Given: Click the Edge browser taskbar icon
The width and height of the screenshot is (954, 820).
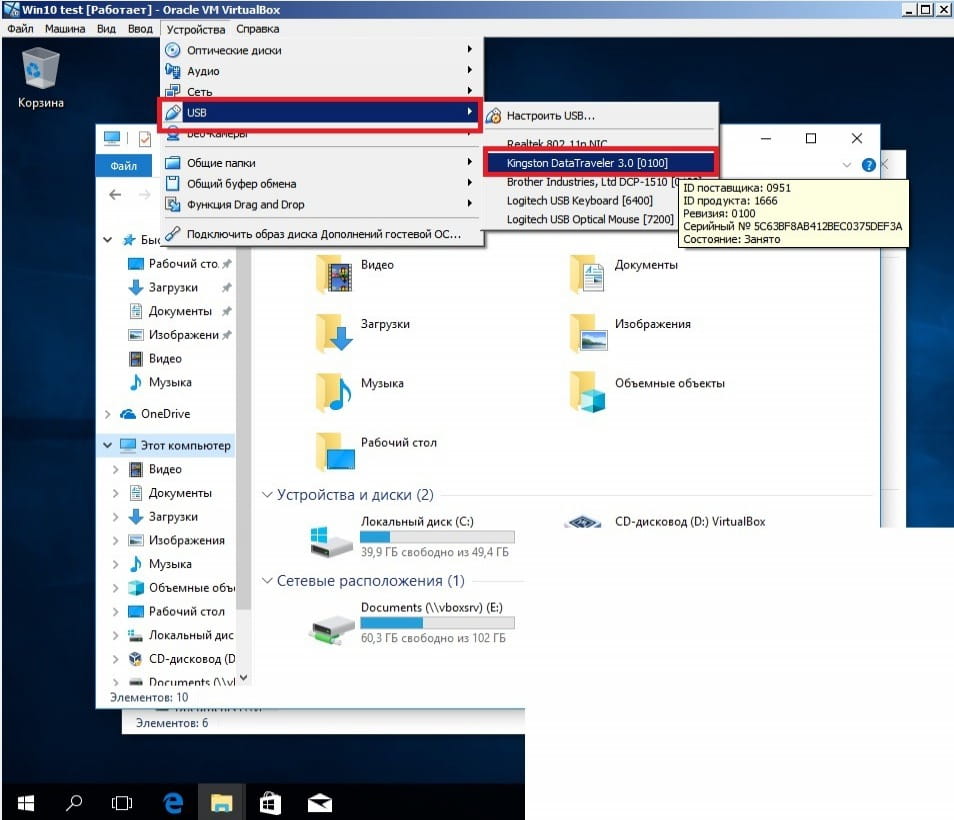Looking at the screenshot, I should tap(173, 802).
